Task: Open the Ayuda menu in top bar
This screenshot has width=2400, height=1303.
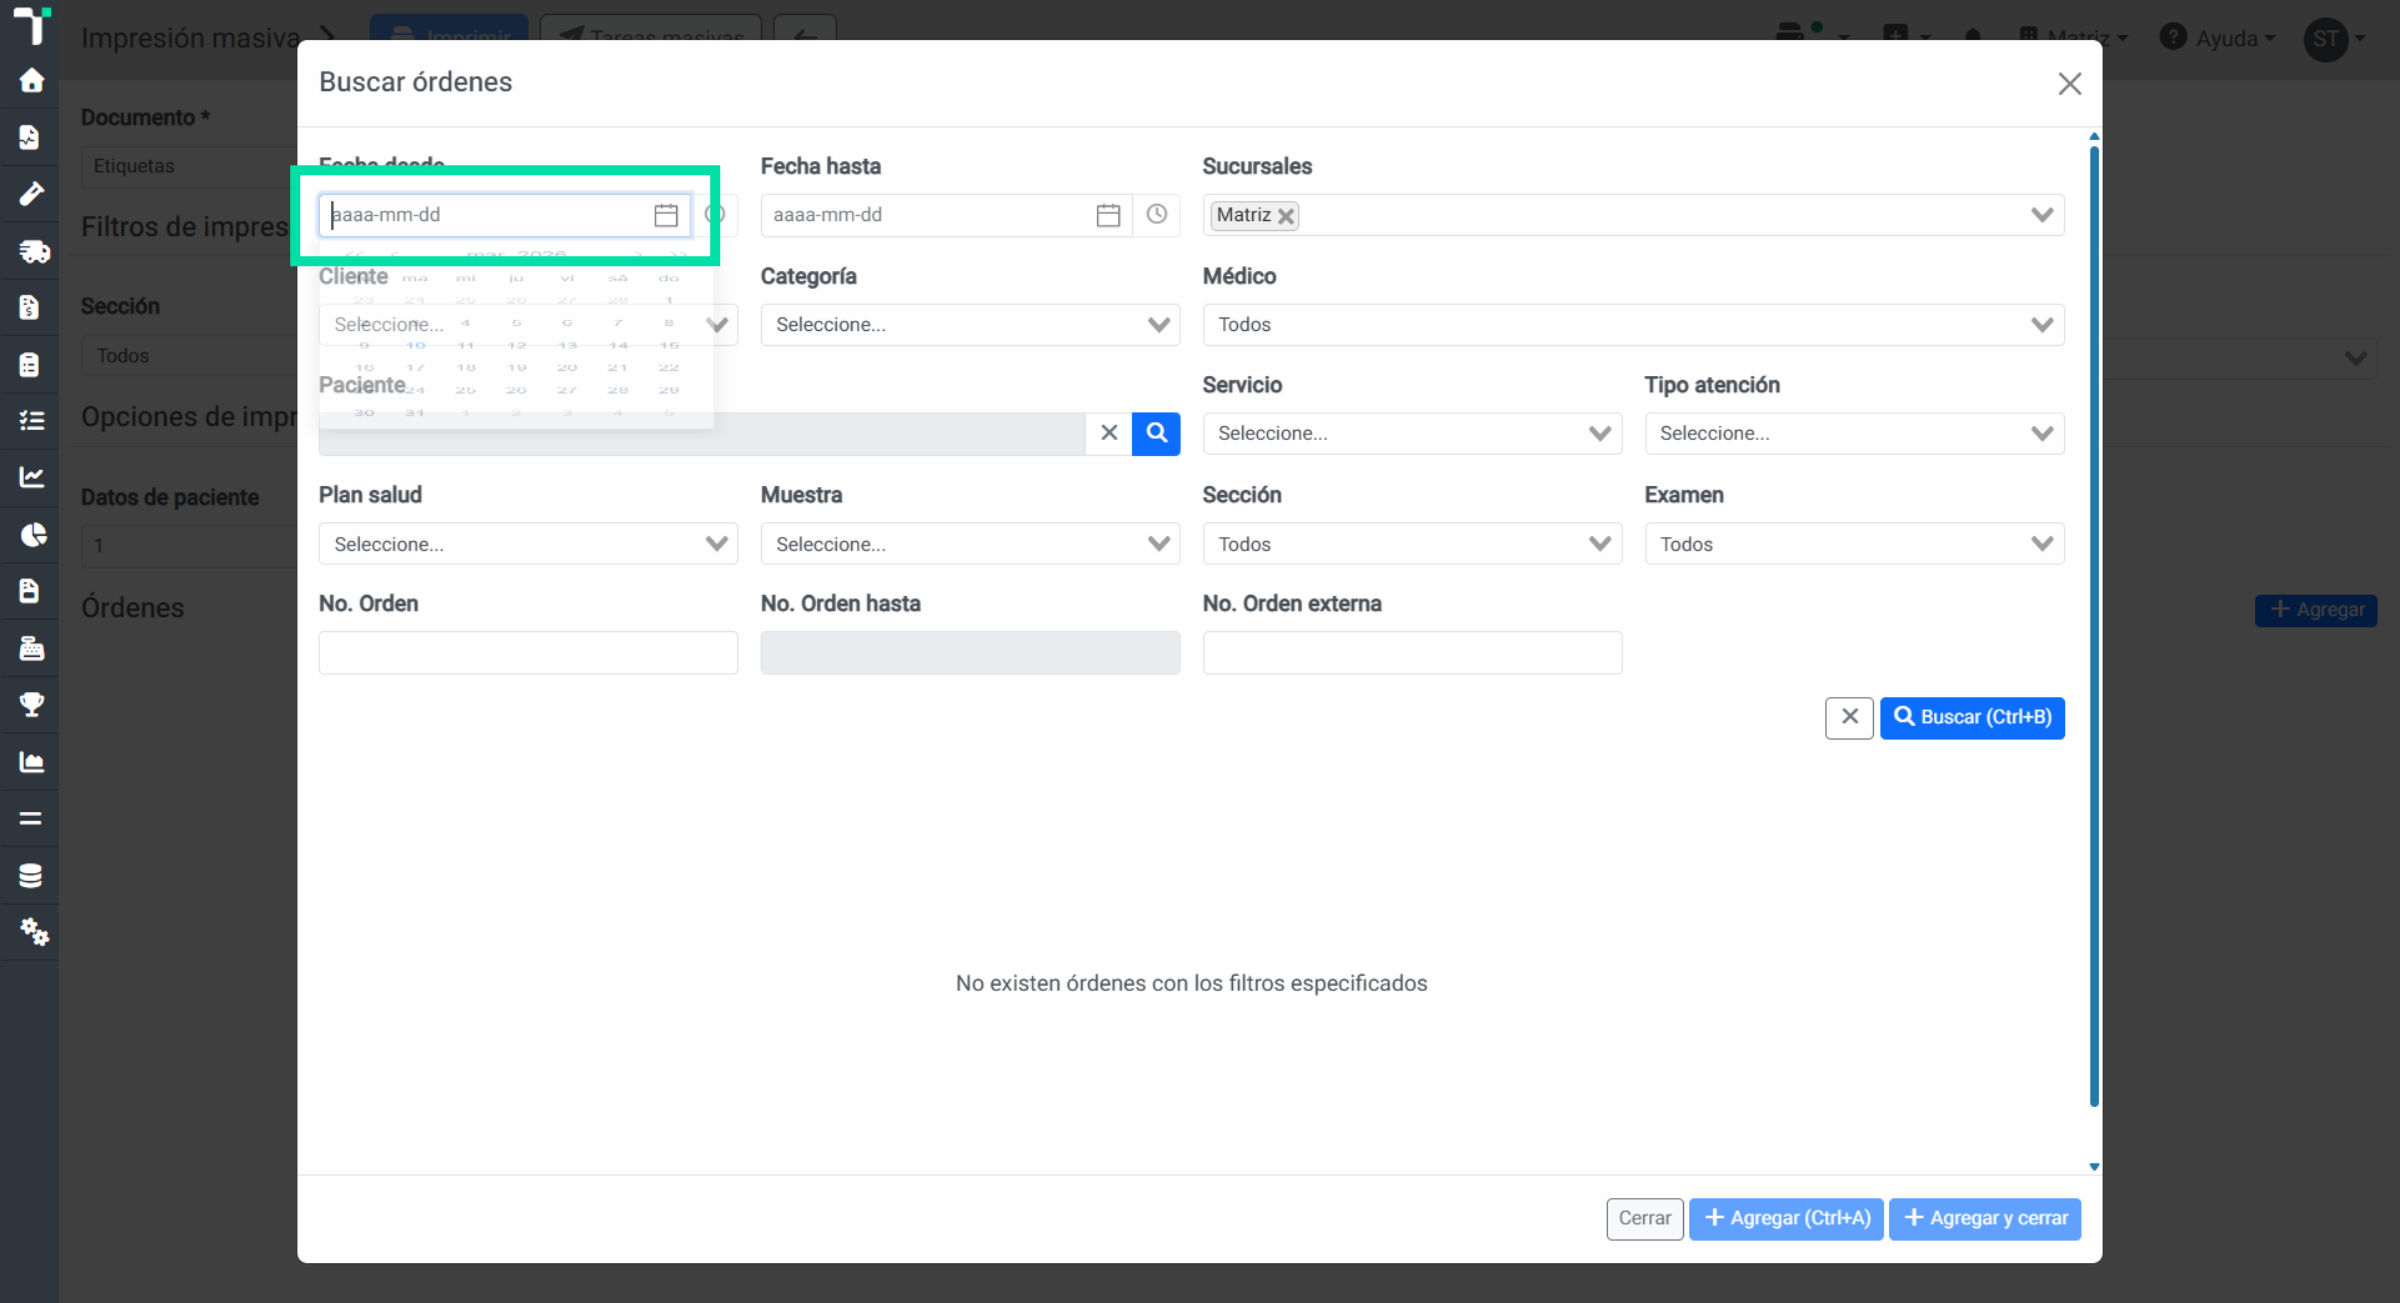Action: point(2217,38)
